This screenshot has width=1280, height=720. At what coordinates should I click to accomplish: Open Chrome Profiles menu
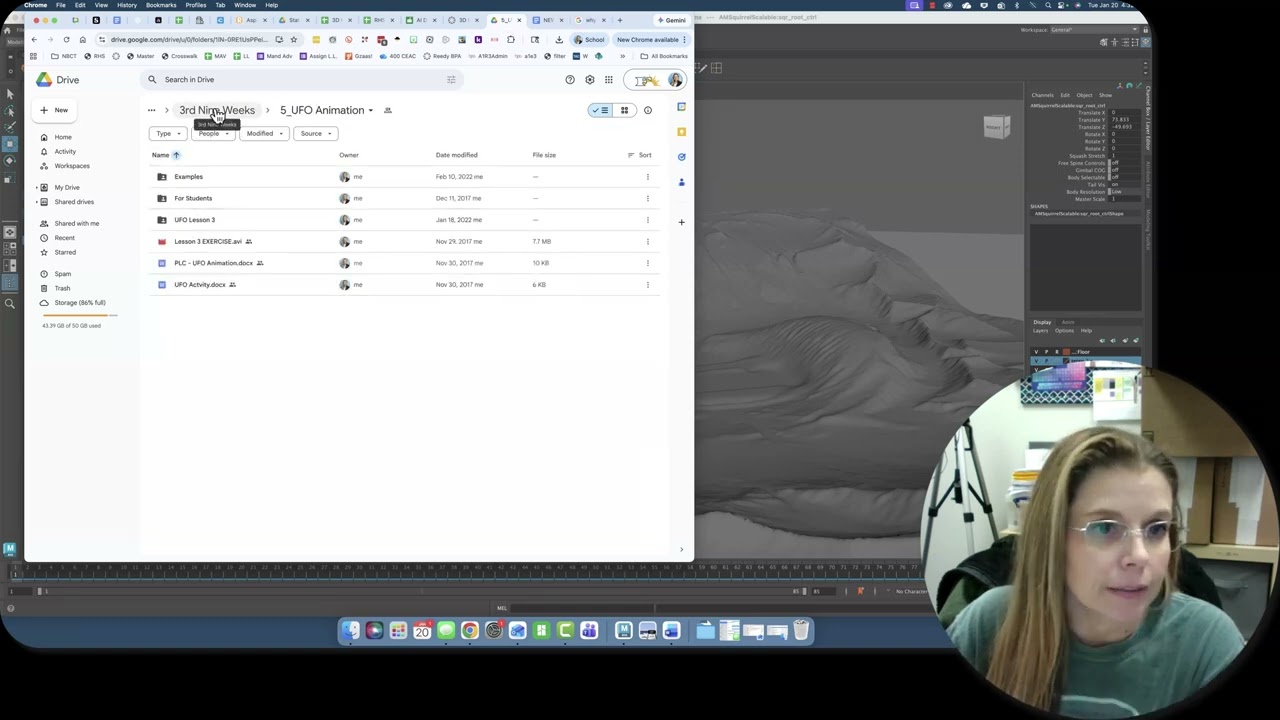pyautogui.click(x=196, y=5)
